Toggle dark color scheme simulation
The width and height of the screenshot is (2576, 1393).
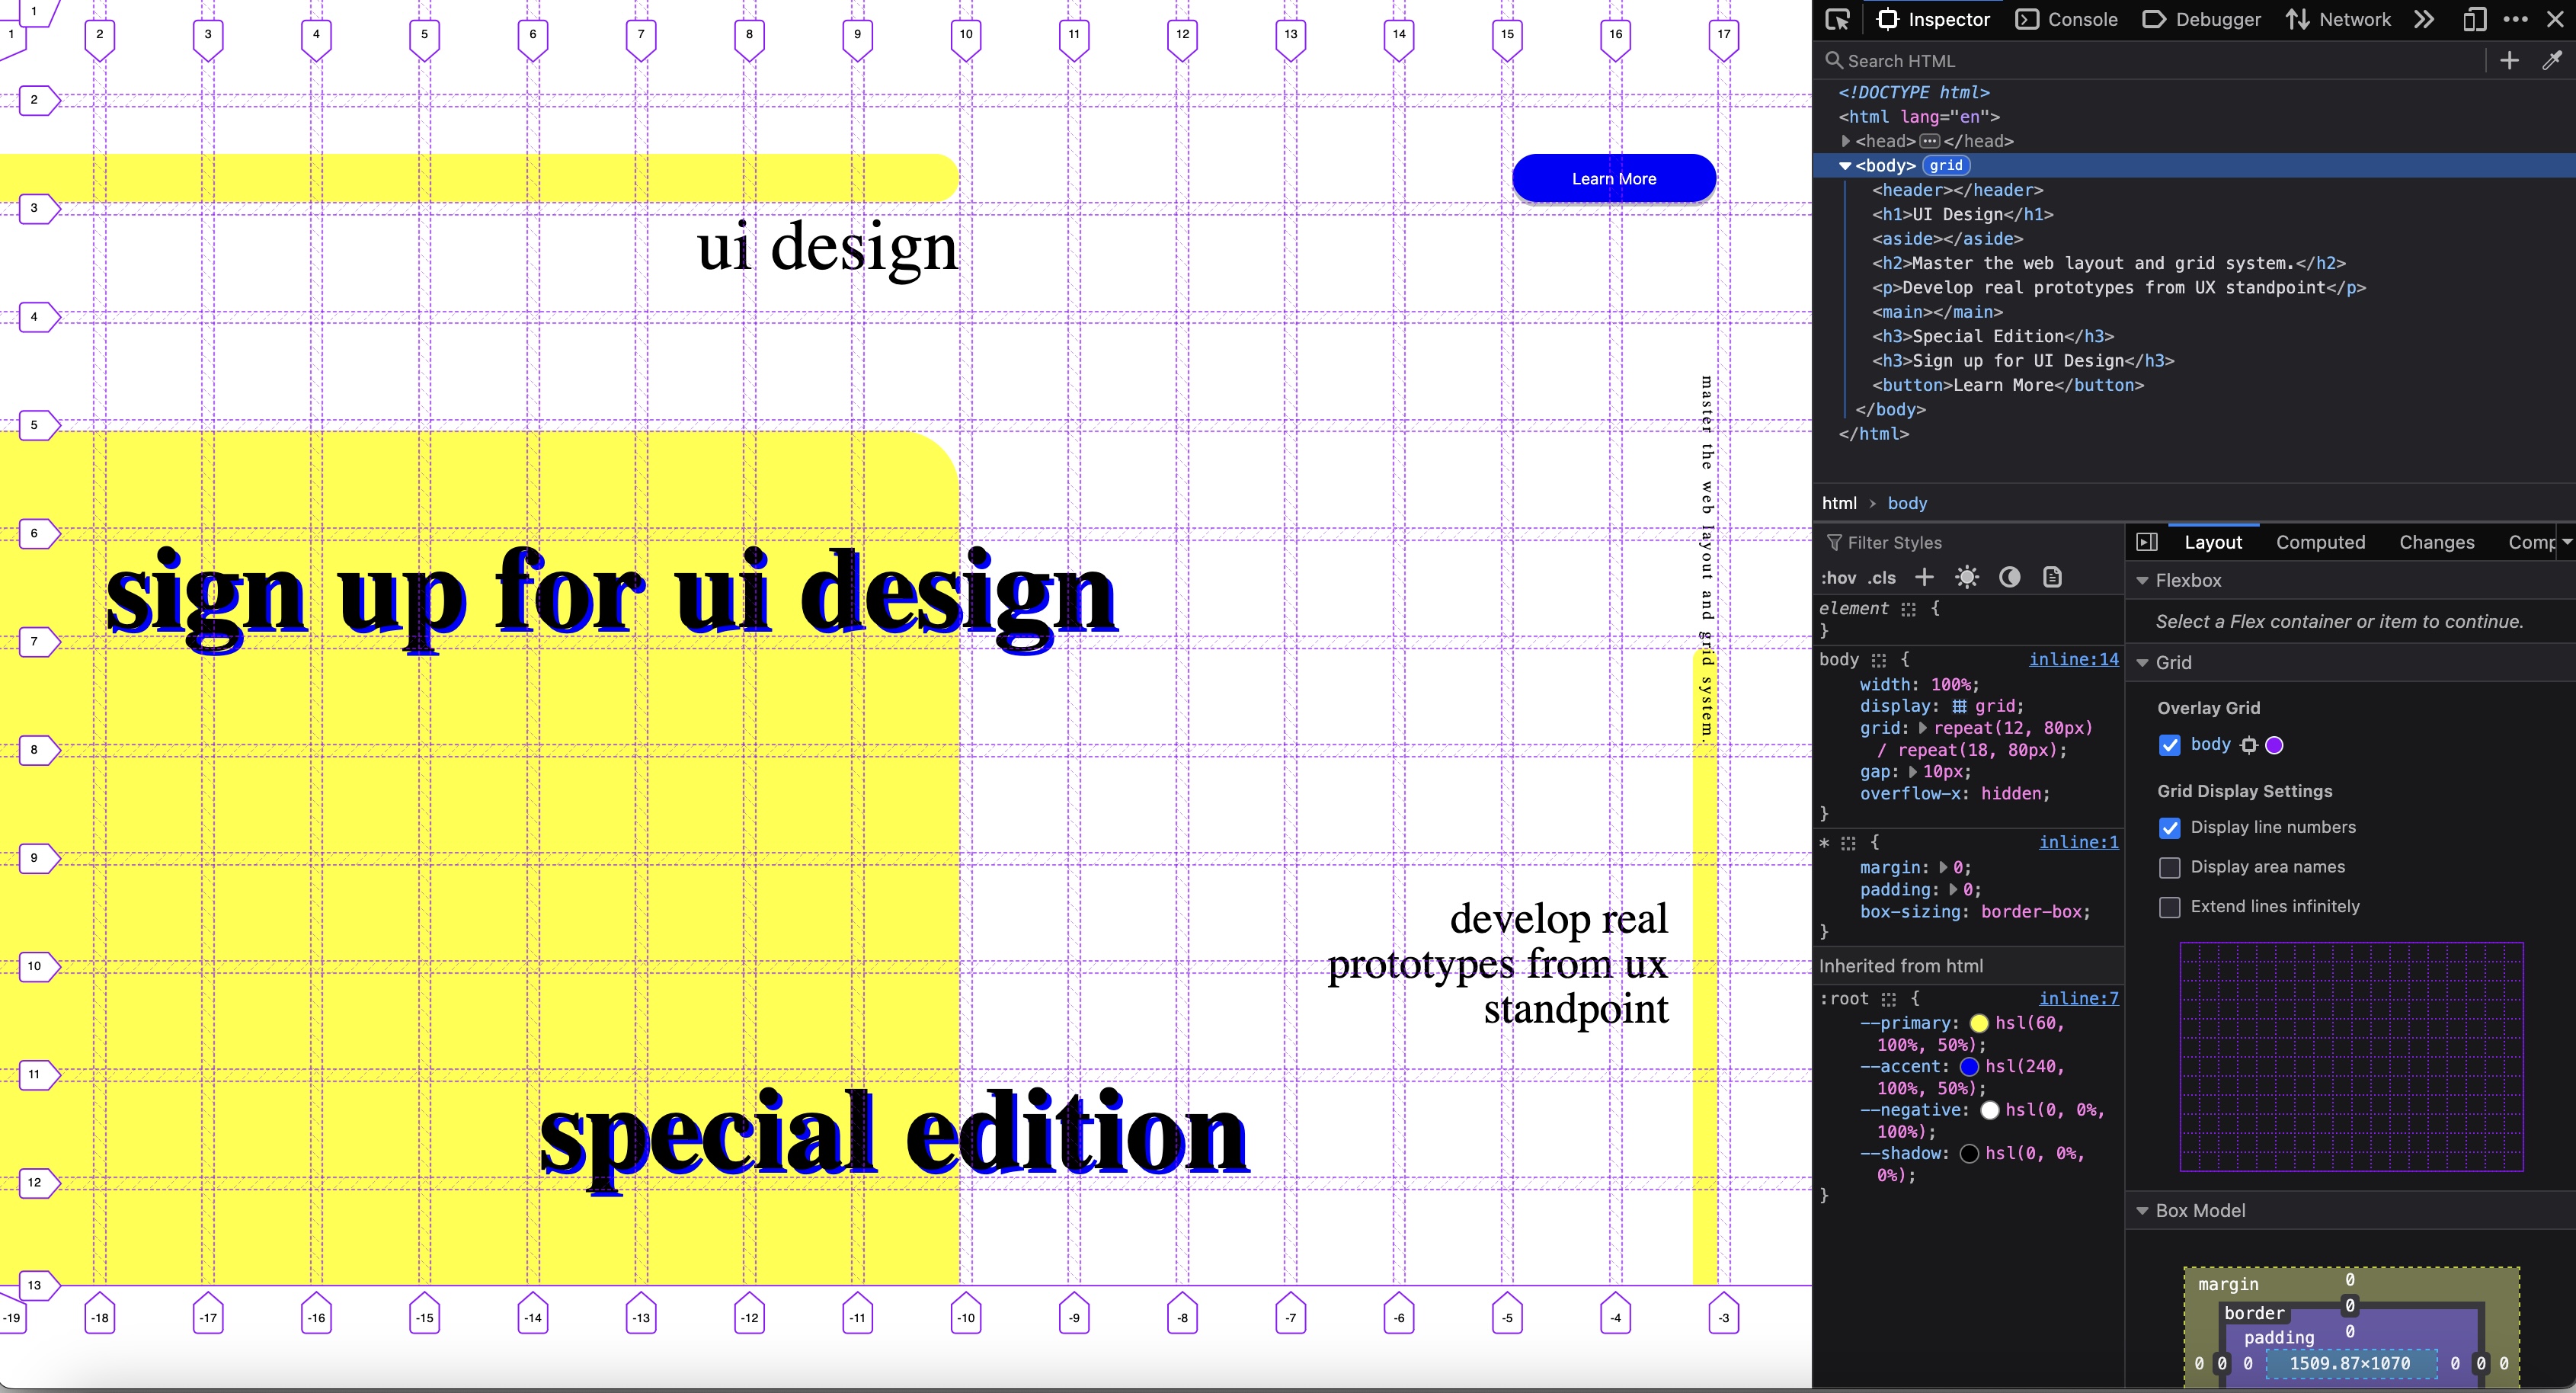[2009, 577]
